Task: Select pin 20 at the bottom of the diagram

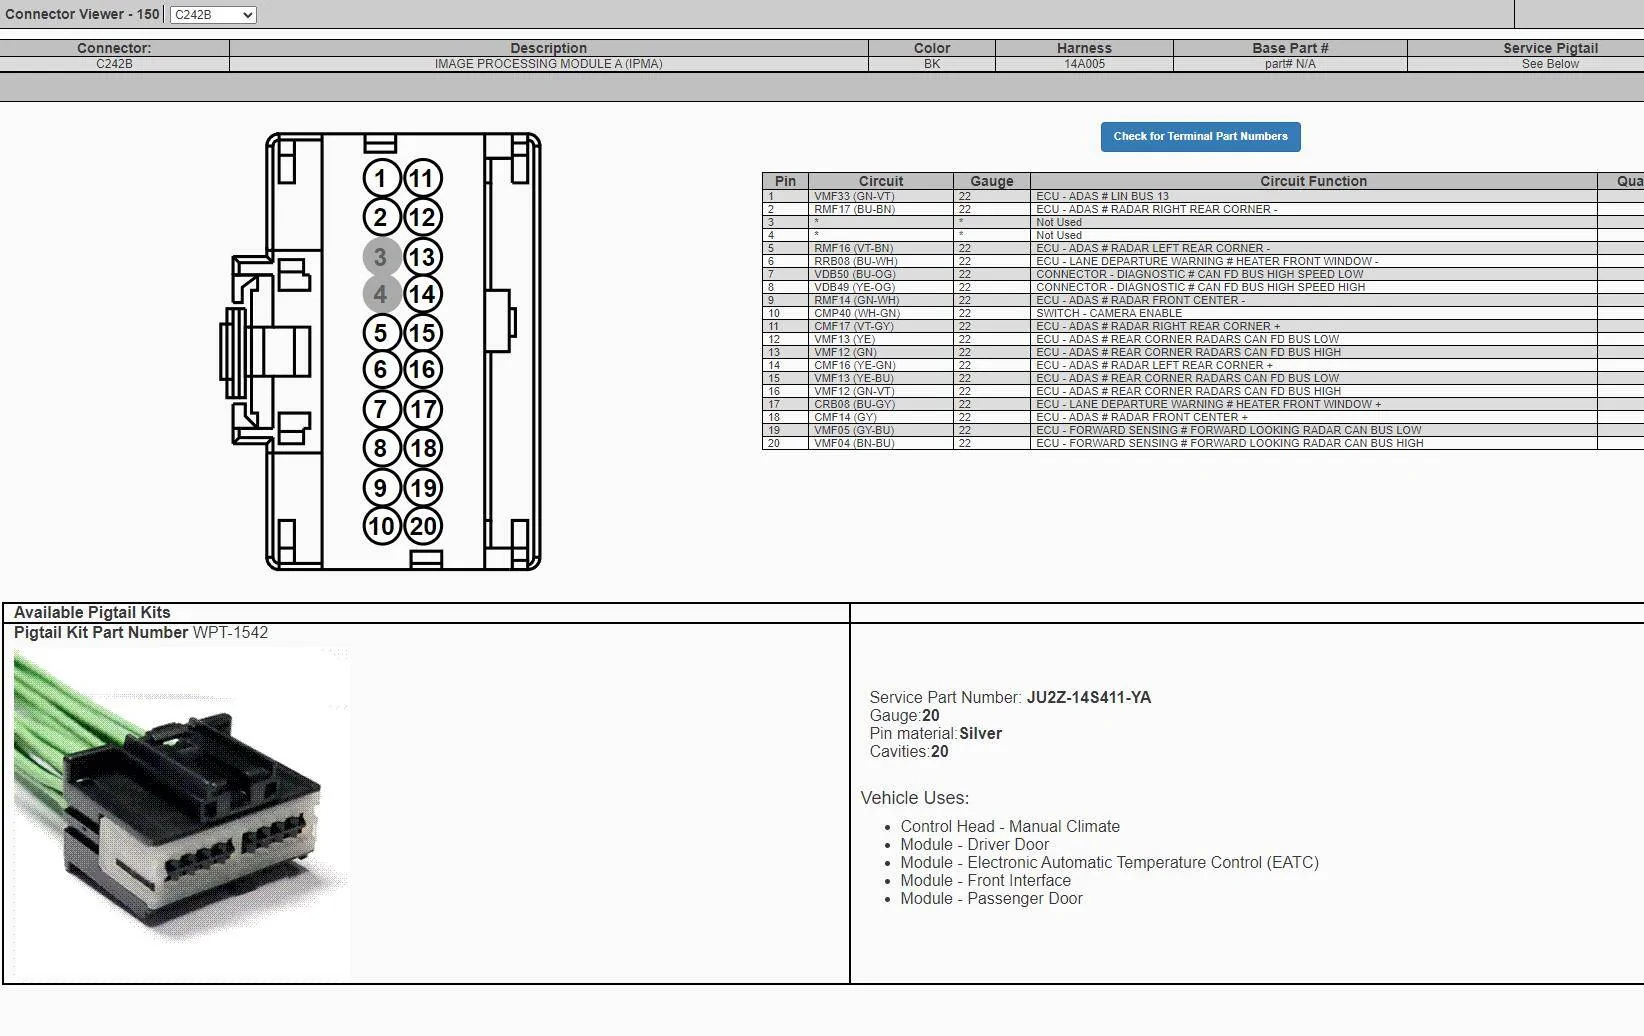Action: 422,524
